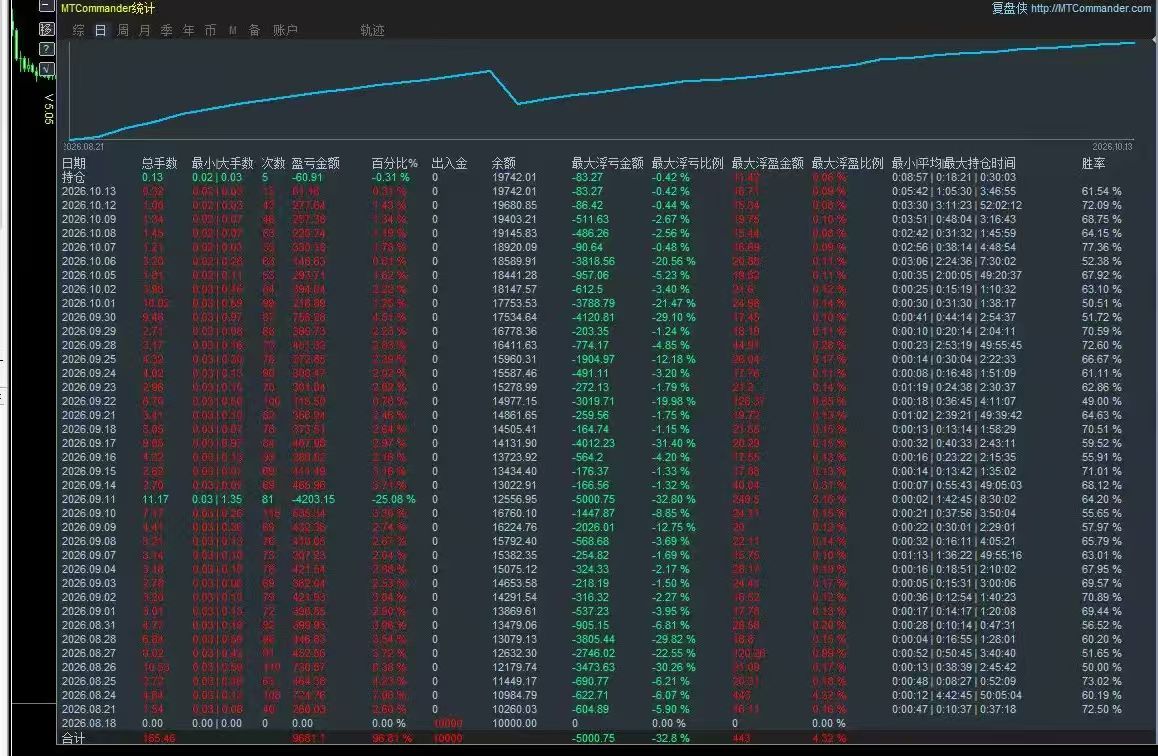Screen dimensions: 1158x756
Task: Click the 总手数 column header
Action: click(160, 163)
